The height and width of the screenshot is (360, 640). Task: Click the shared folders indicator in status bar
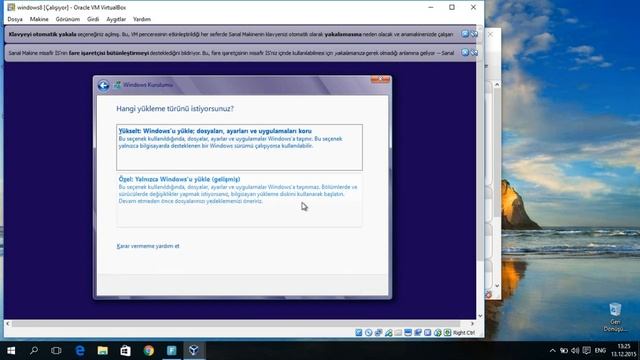click(x=398, y=333)
